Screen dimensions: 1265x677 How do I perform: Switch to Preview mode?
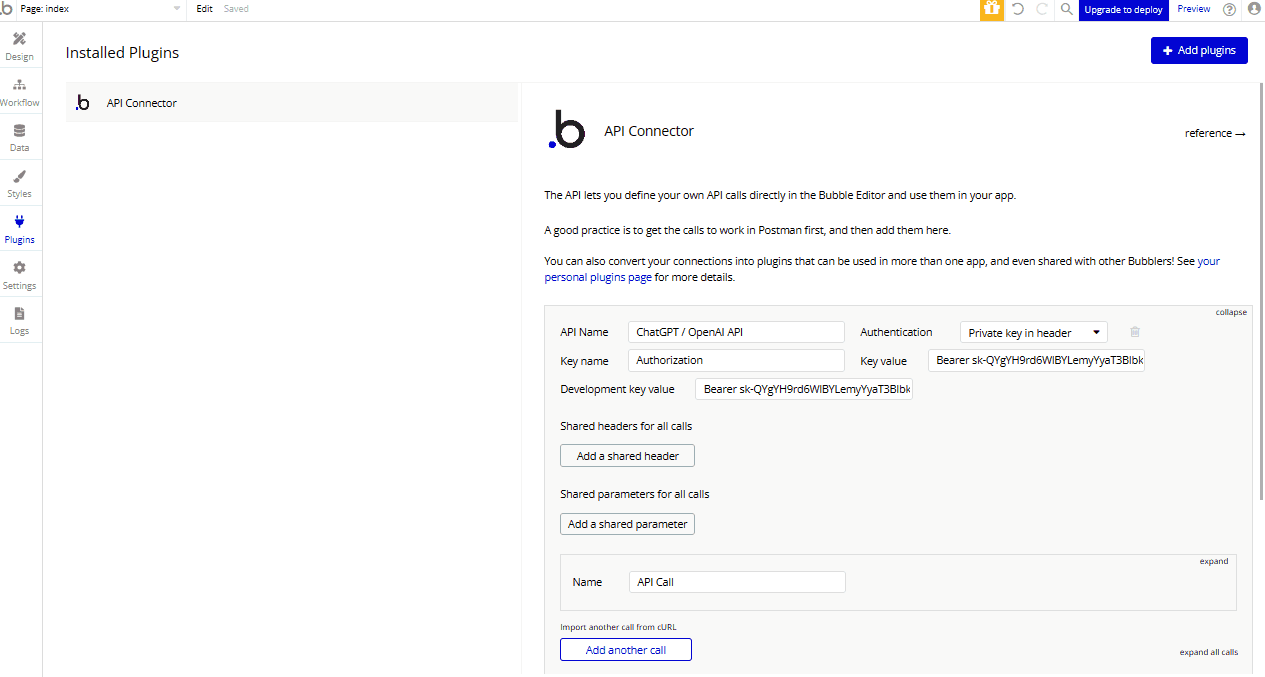point(1193,9)
